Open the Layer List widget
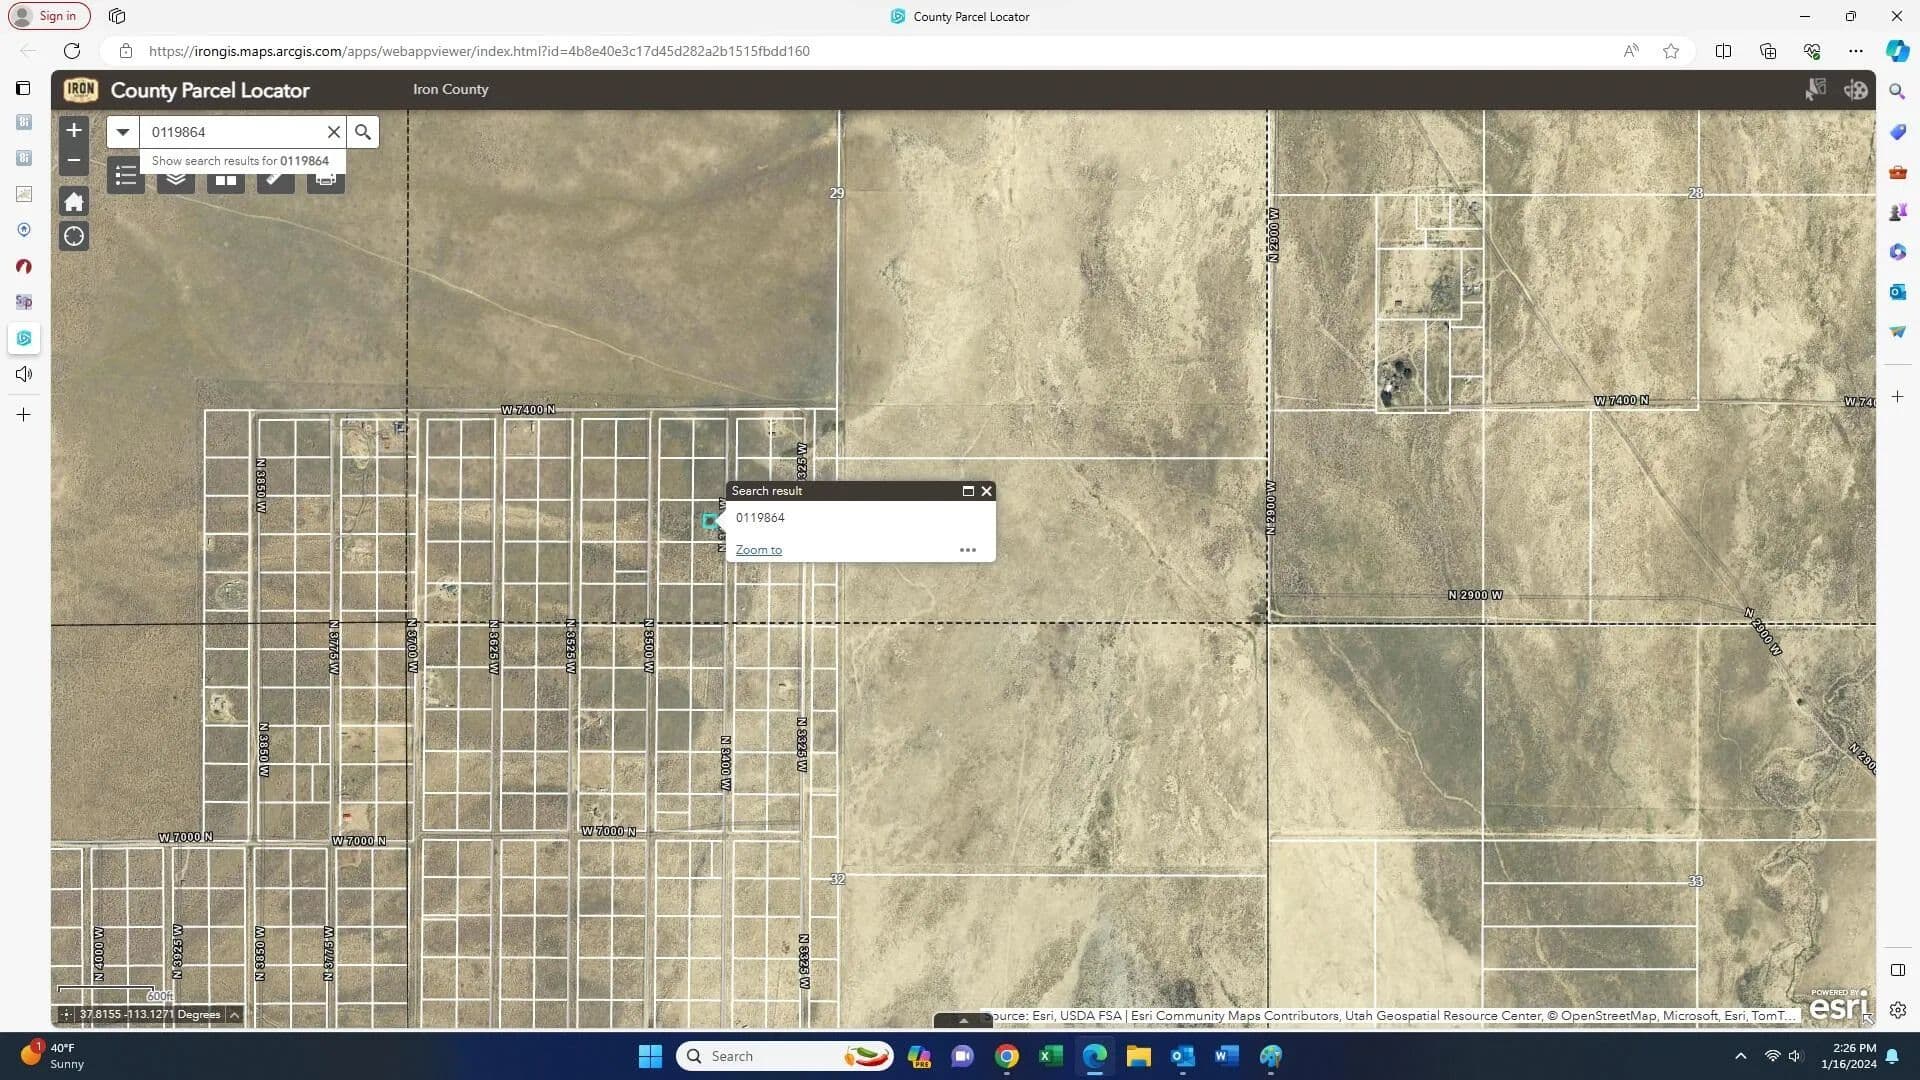Screen dimensions: 1920x1080 (176, 181)
